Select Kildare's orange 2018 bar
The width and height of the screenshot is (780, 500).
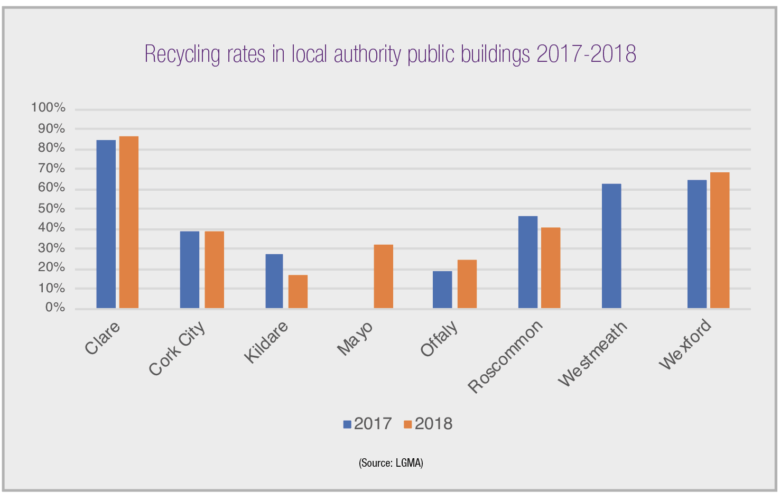(x=298, y=291)
